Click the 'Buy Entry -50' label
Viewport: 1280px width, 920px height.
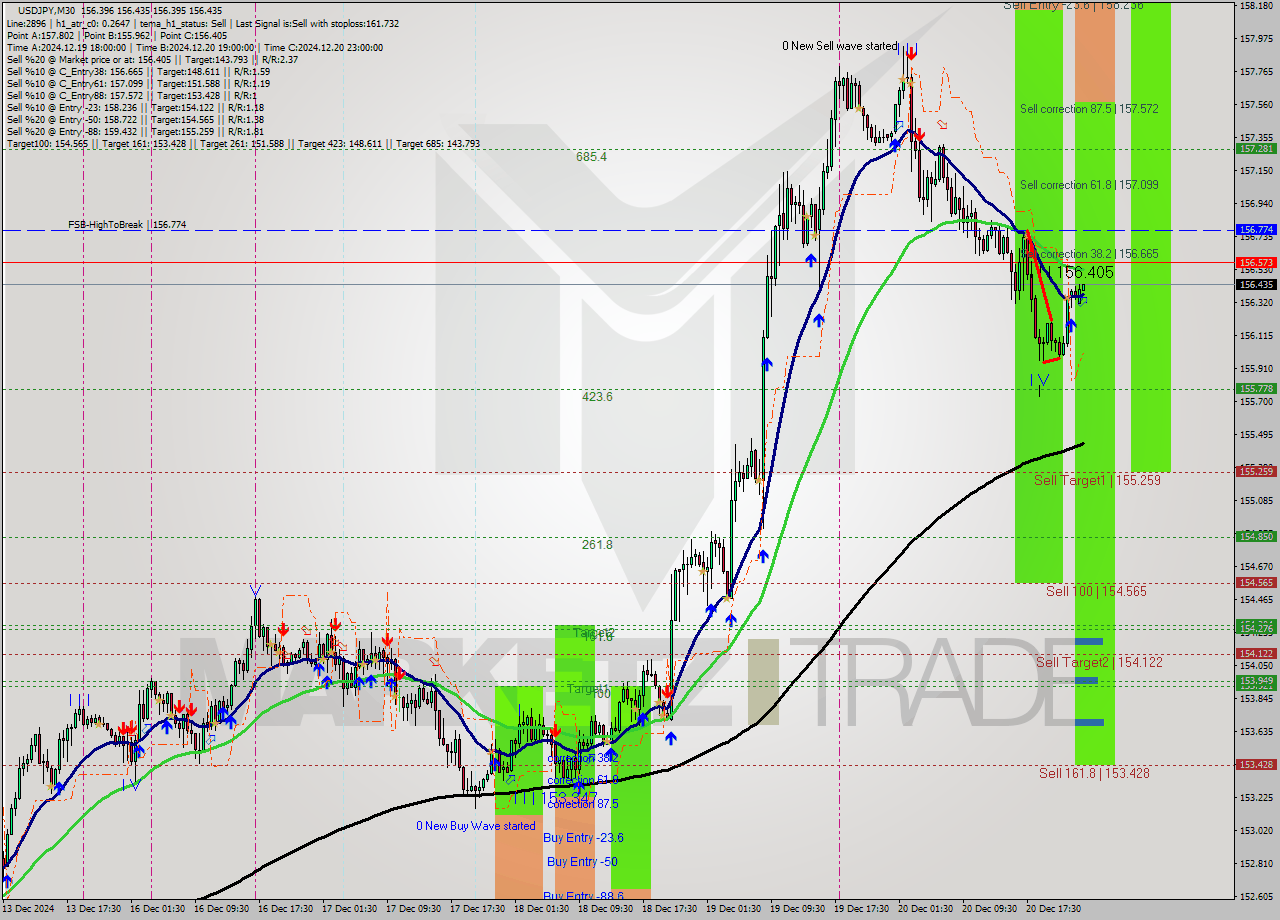click(x=582, y=862)
